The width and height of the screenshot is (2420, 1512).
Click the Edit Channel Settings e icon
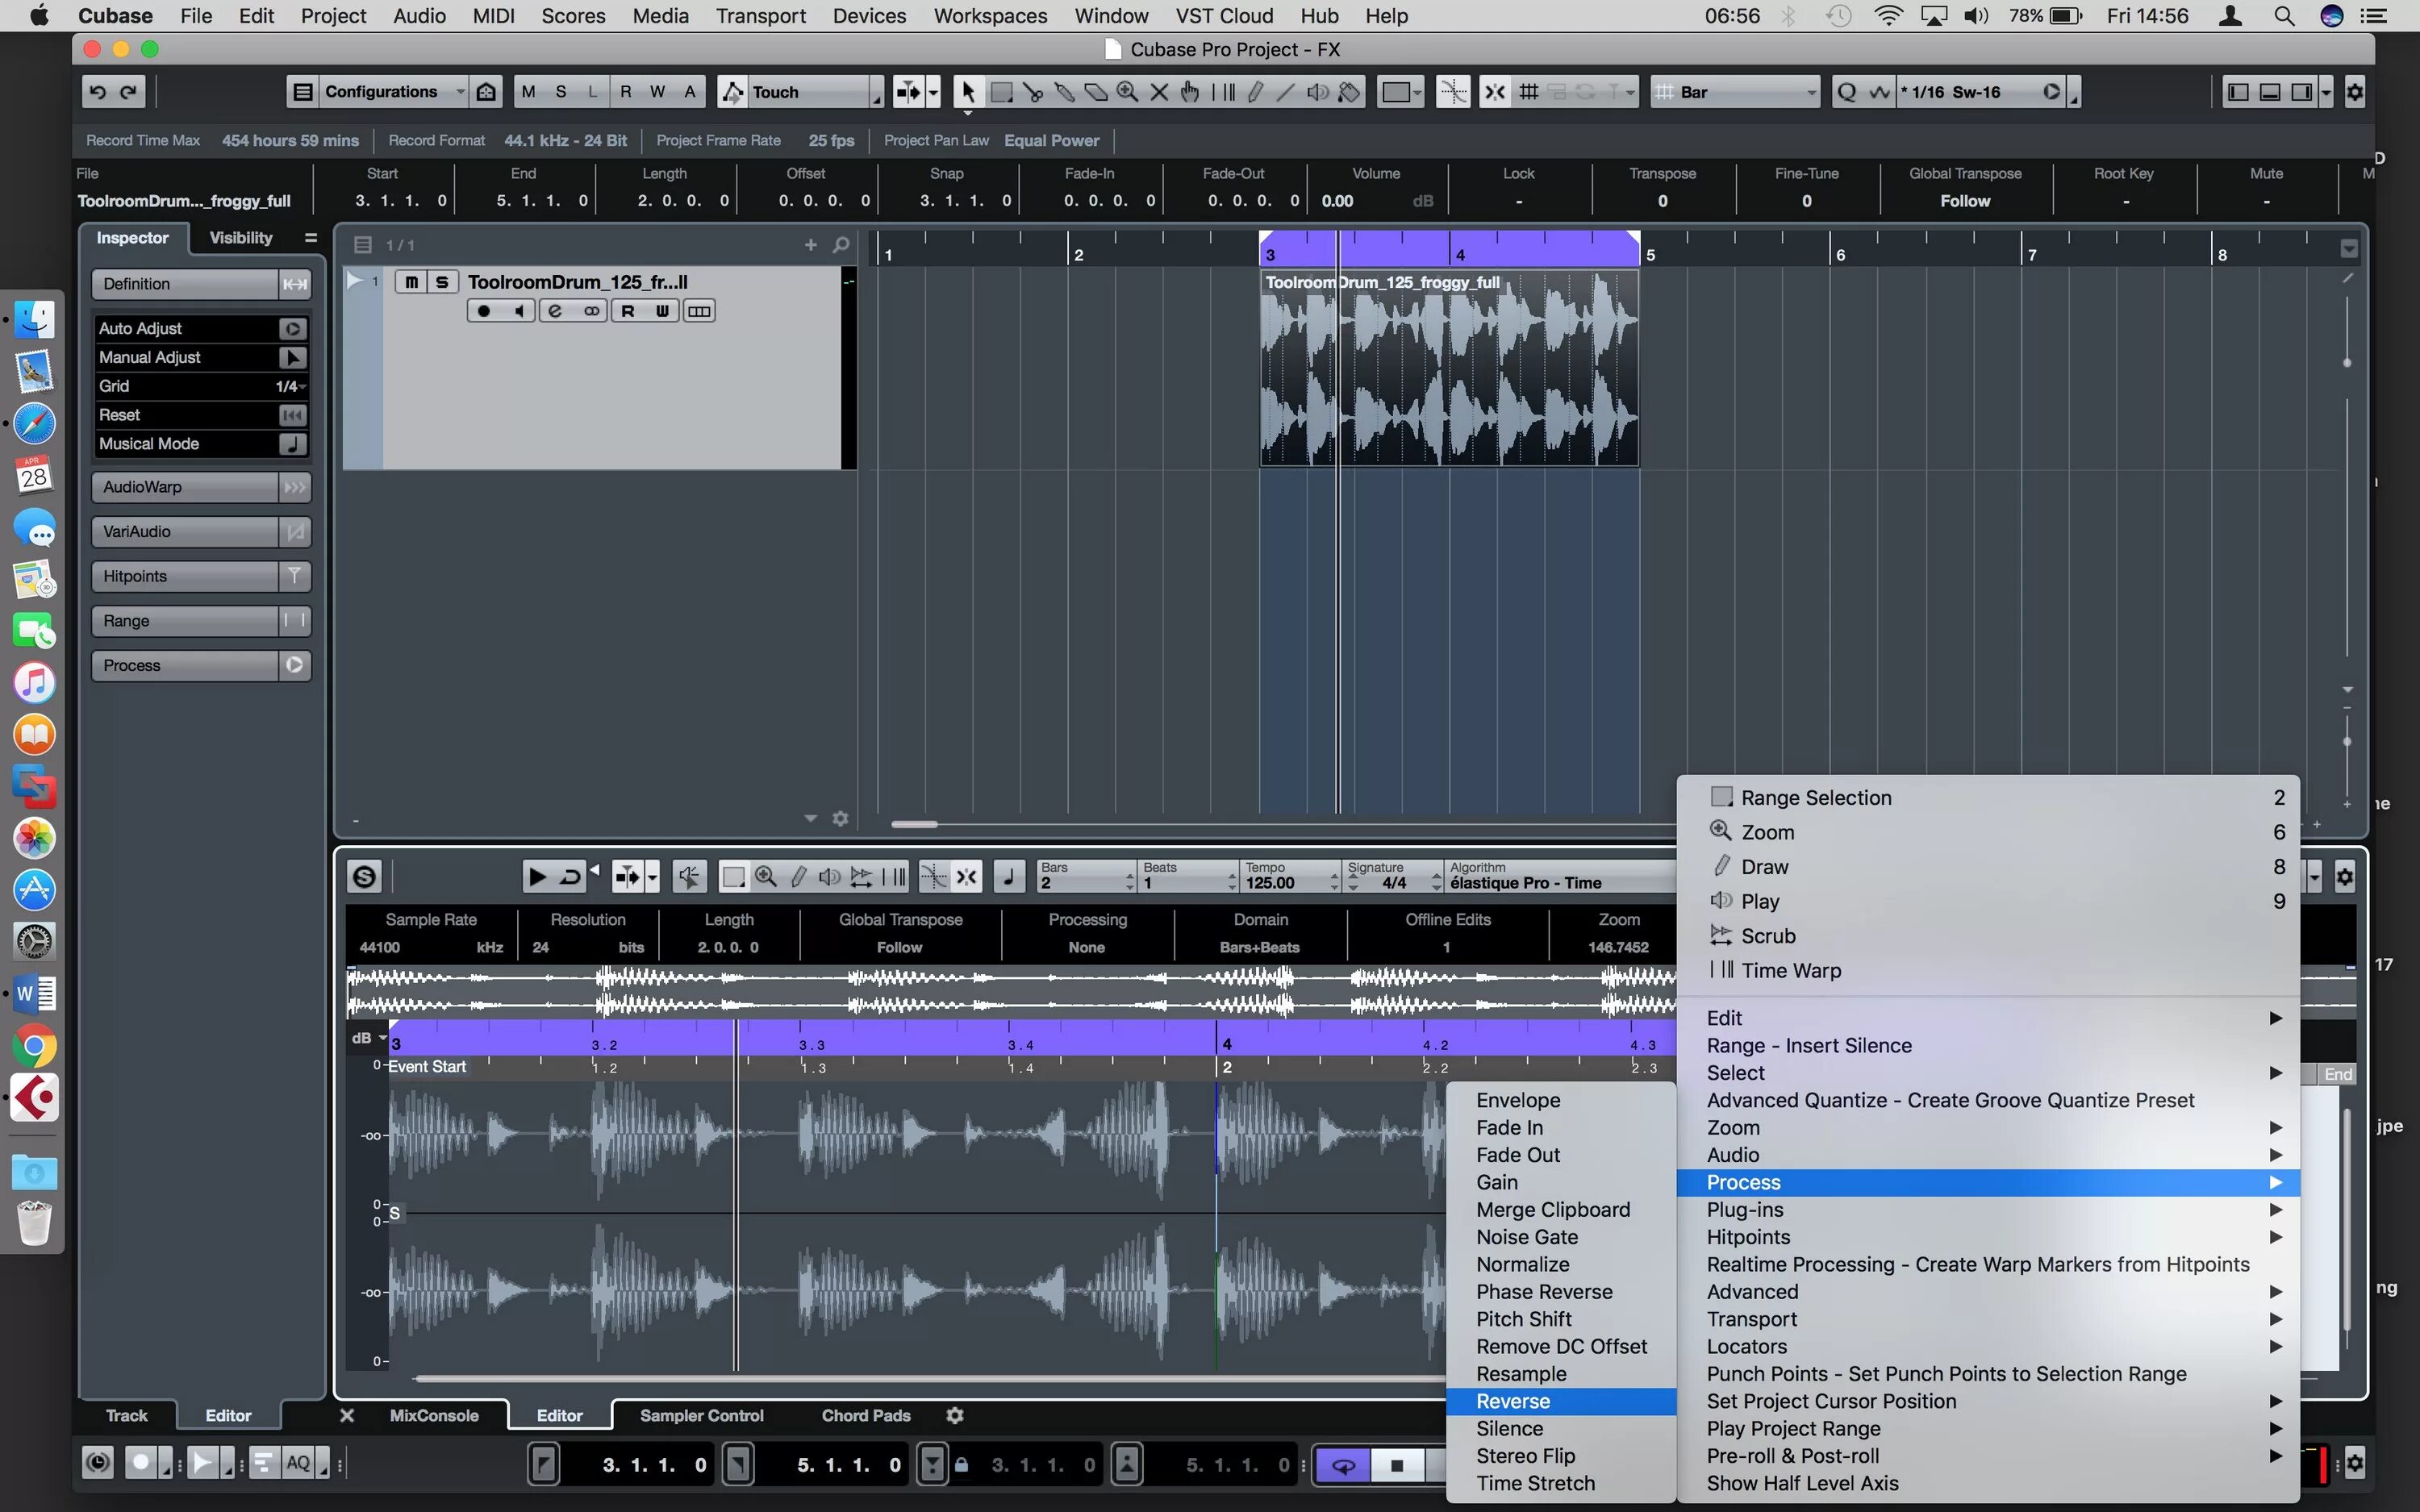click(x=554, y=311)
